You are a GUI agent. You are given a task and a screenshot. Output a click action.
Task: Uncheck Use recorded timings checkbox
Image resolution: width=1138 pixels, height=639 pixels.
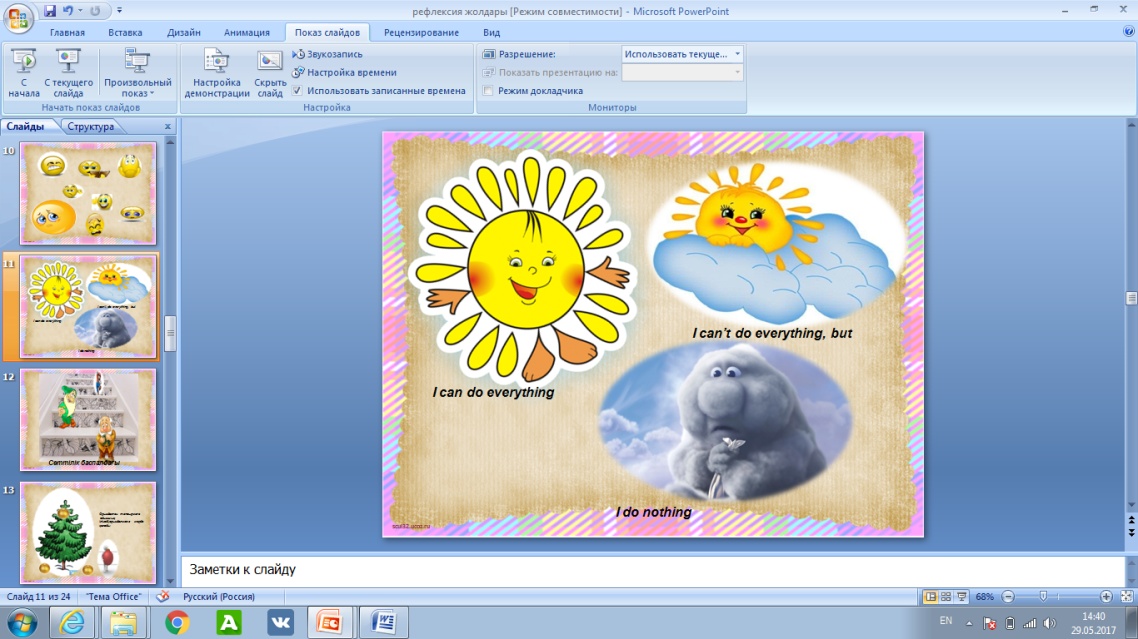(x=297, y=91)
